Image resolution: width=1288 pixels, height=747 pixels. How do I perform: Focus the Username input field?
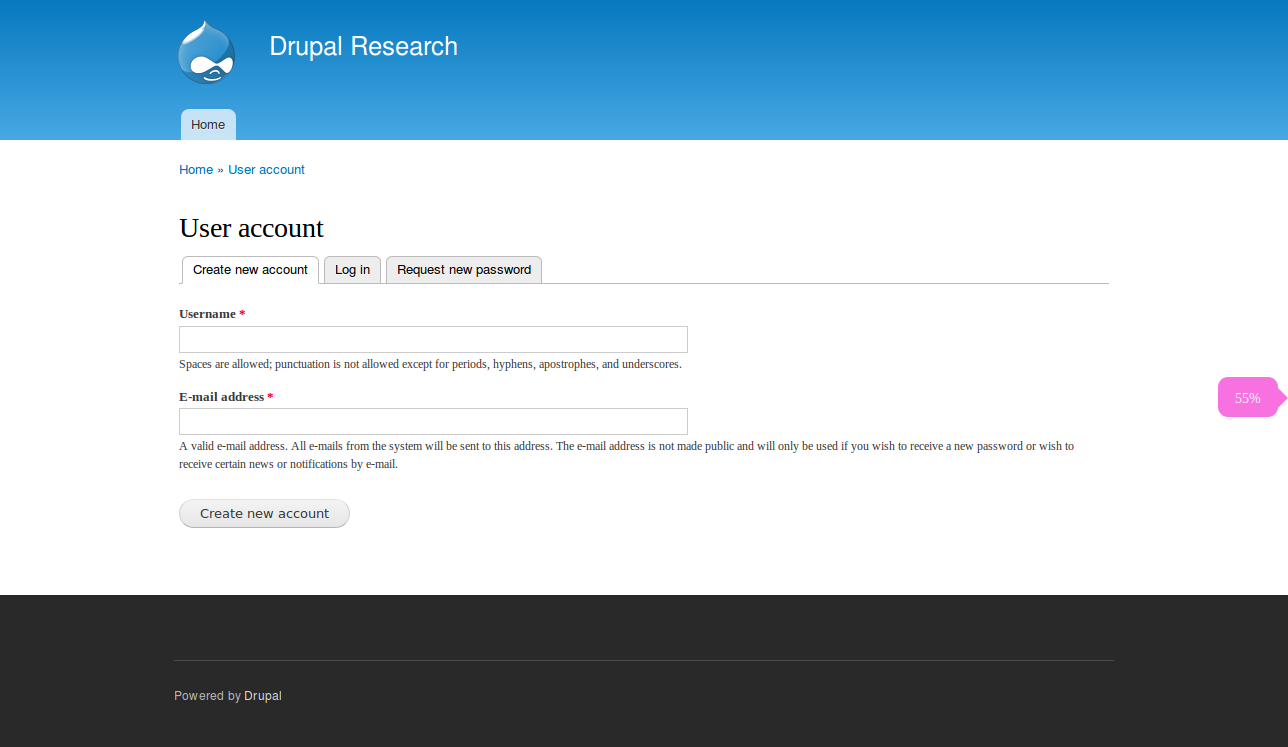point(433,339)
